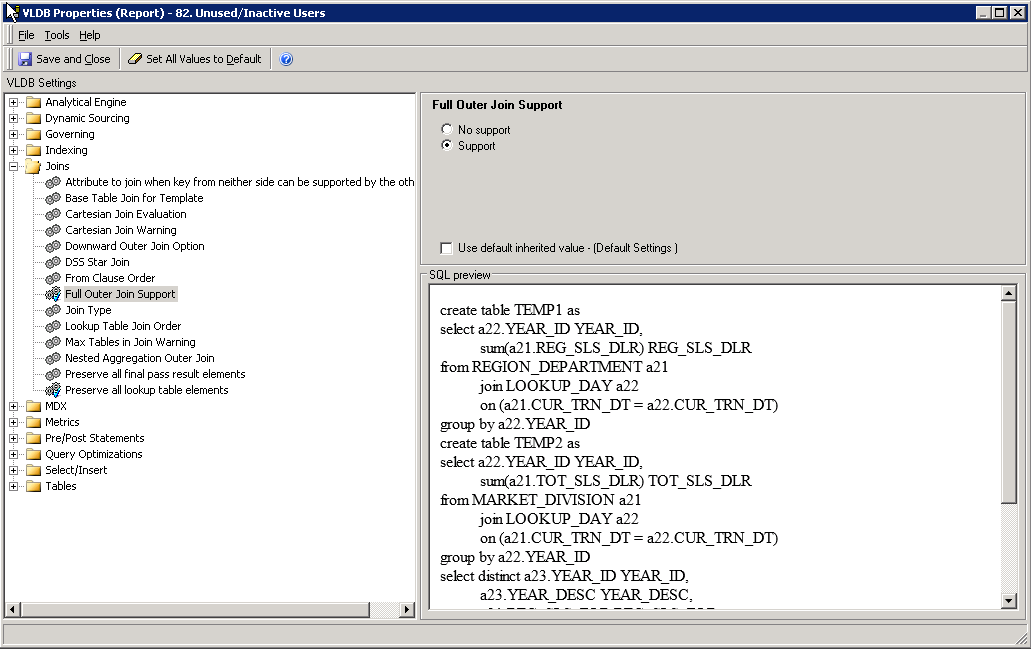The height and width of the screenshot is (649, 1031).
Task: Click the open Joins folder icon
Action: pos(31,166)
